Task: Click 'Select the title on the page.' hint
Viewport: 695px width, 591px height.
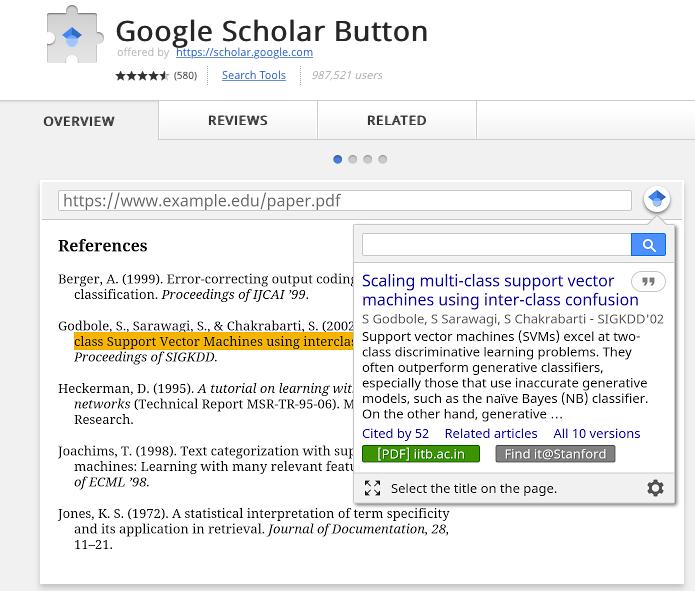Action: click(x=474, y=489)
